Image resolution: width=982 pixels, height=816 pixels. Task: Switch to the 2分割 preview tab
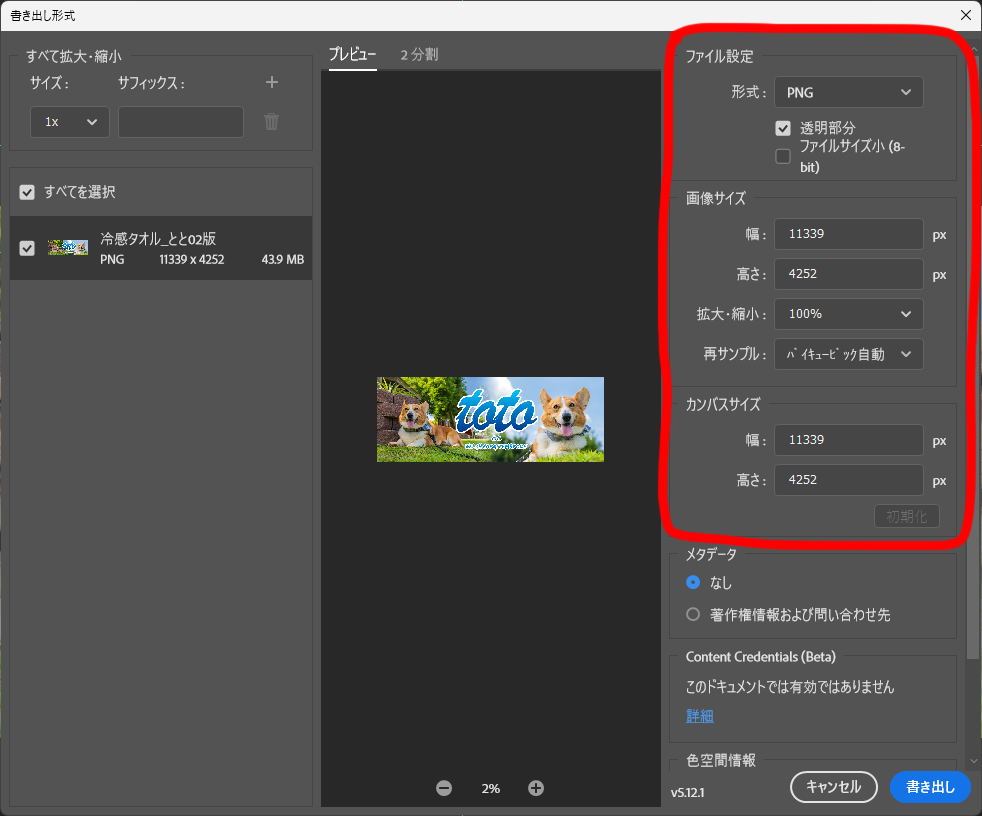coord(419,54)
